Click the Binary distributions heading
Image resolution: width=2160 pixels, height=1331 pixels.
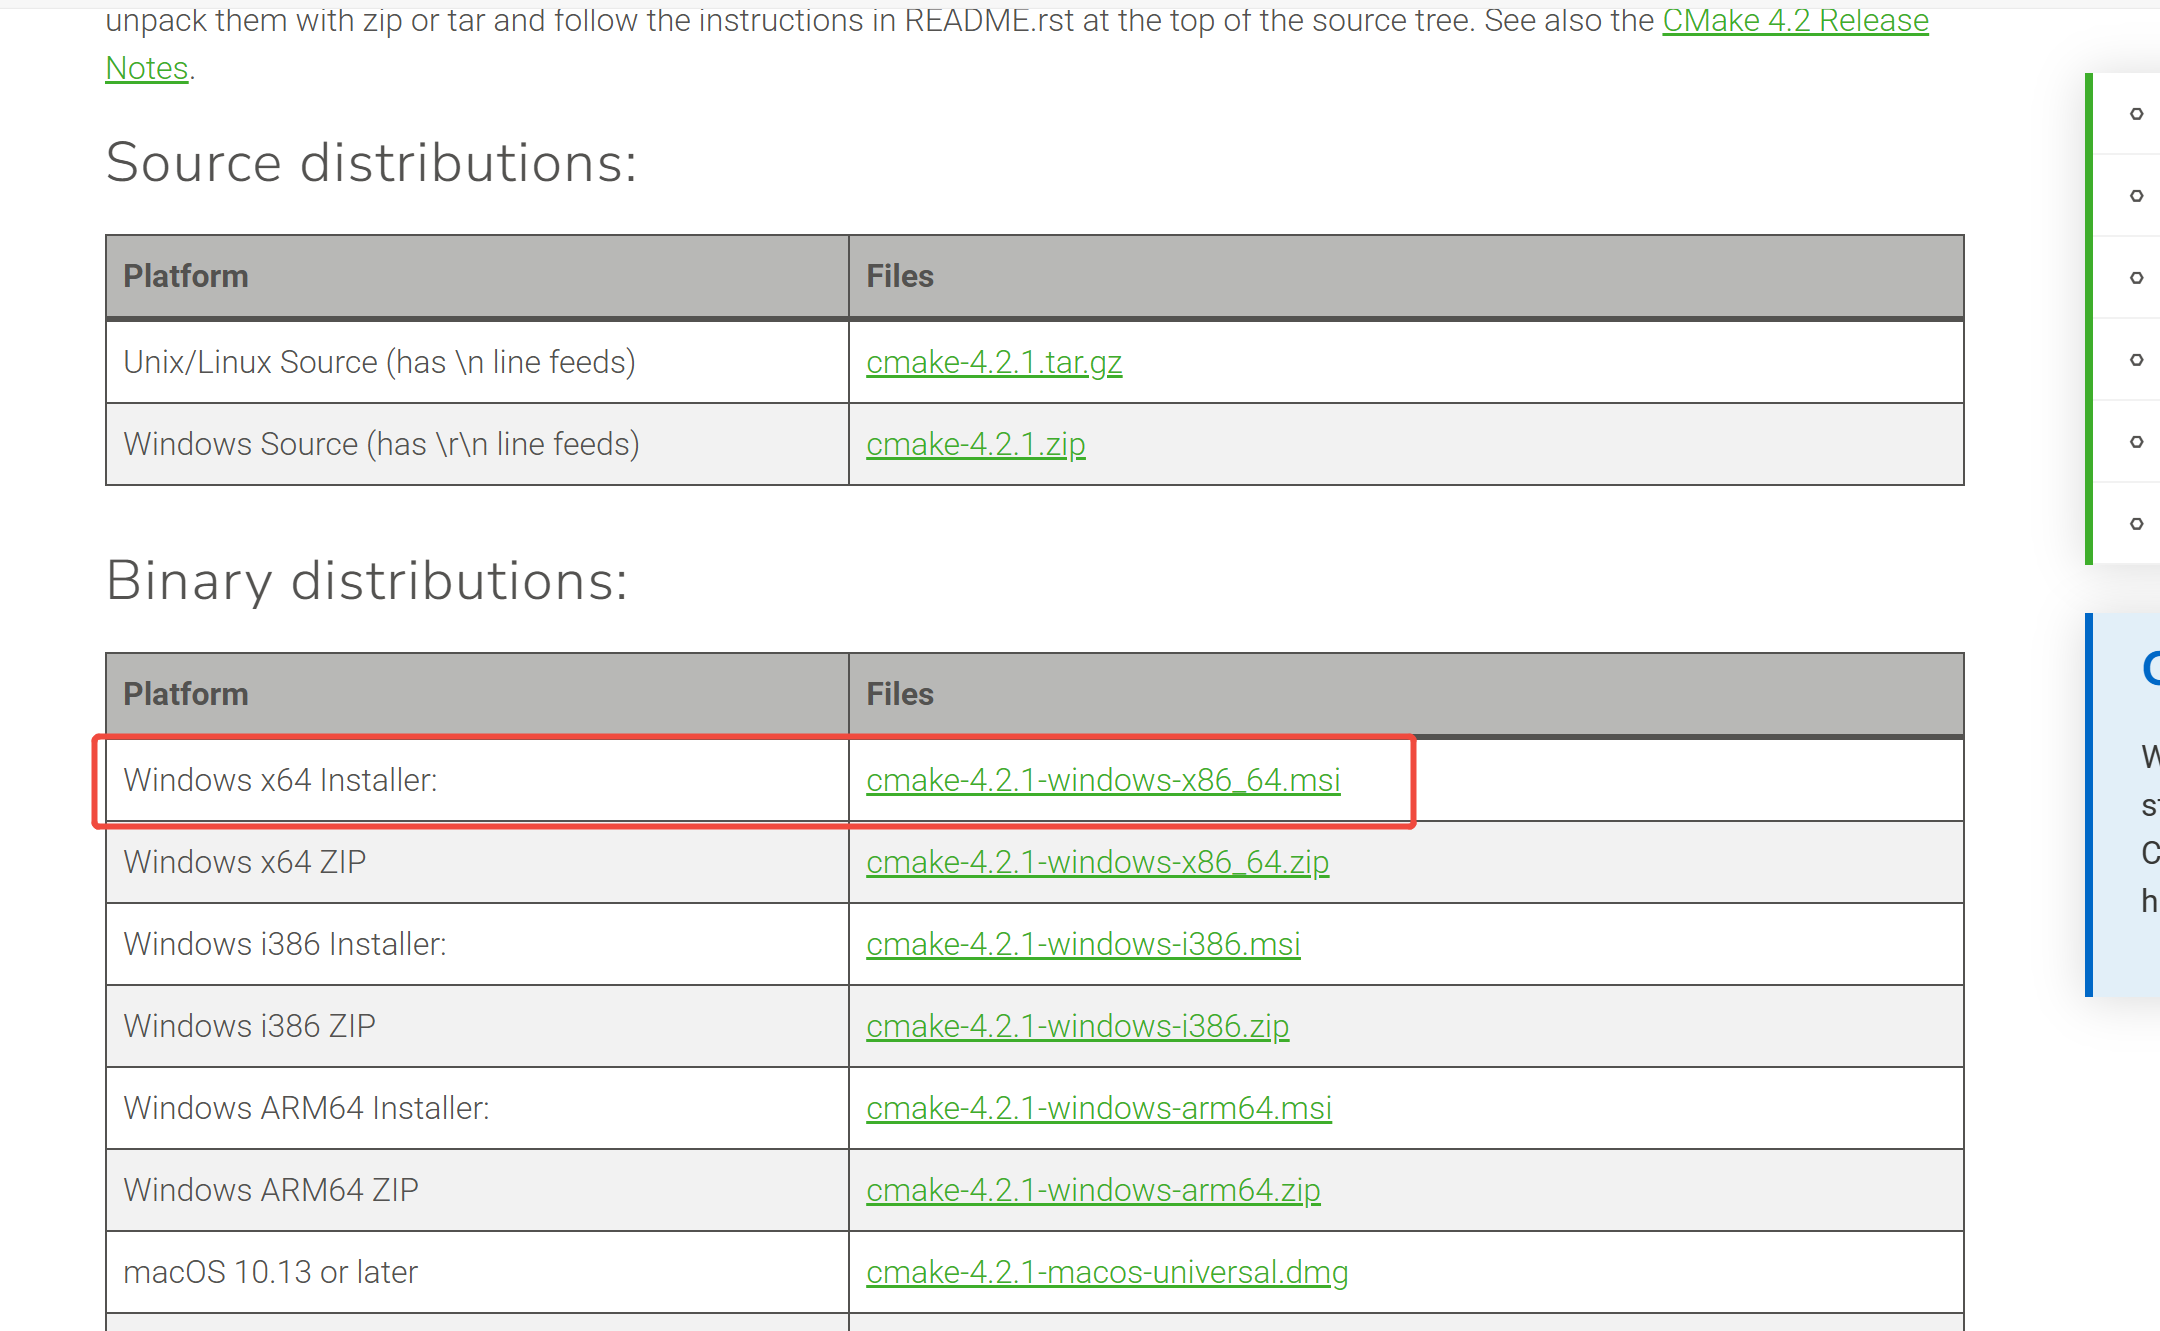tap(367, 581)
